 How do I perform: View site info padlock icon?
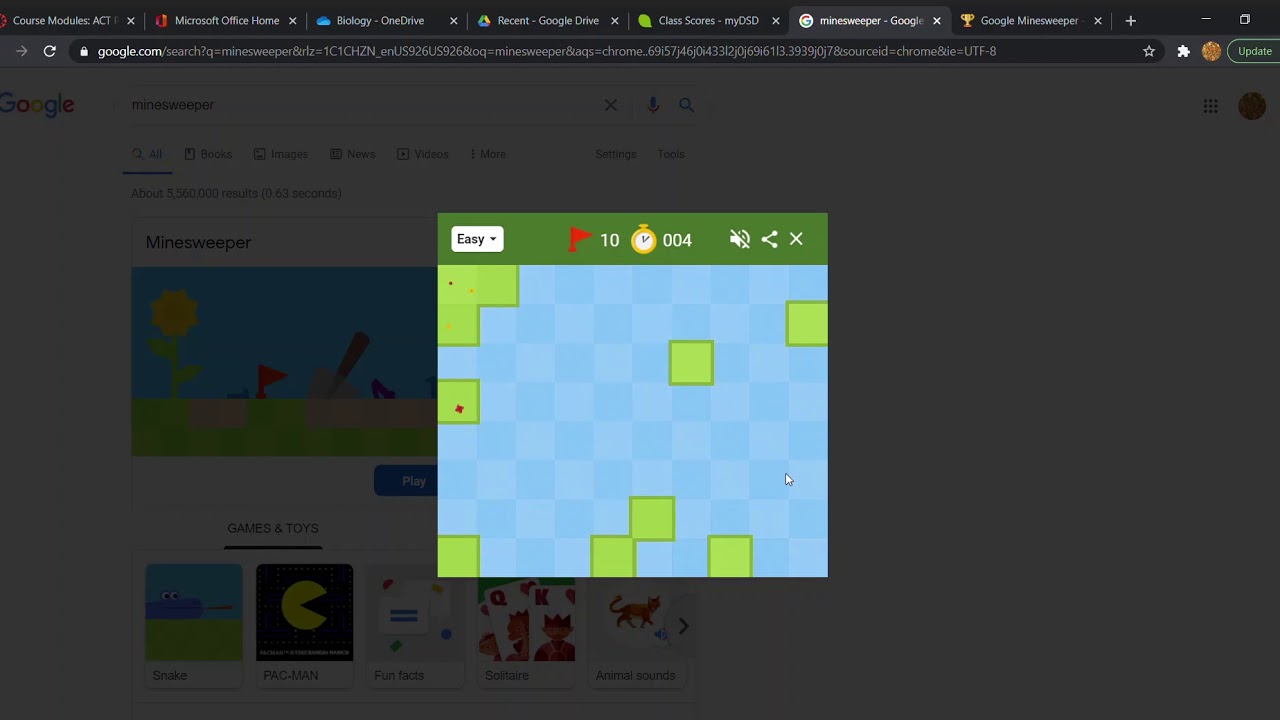[84, 51]
